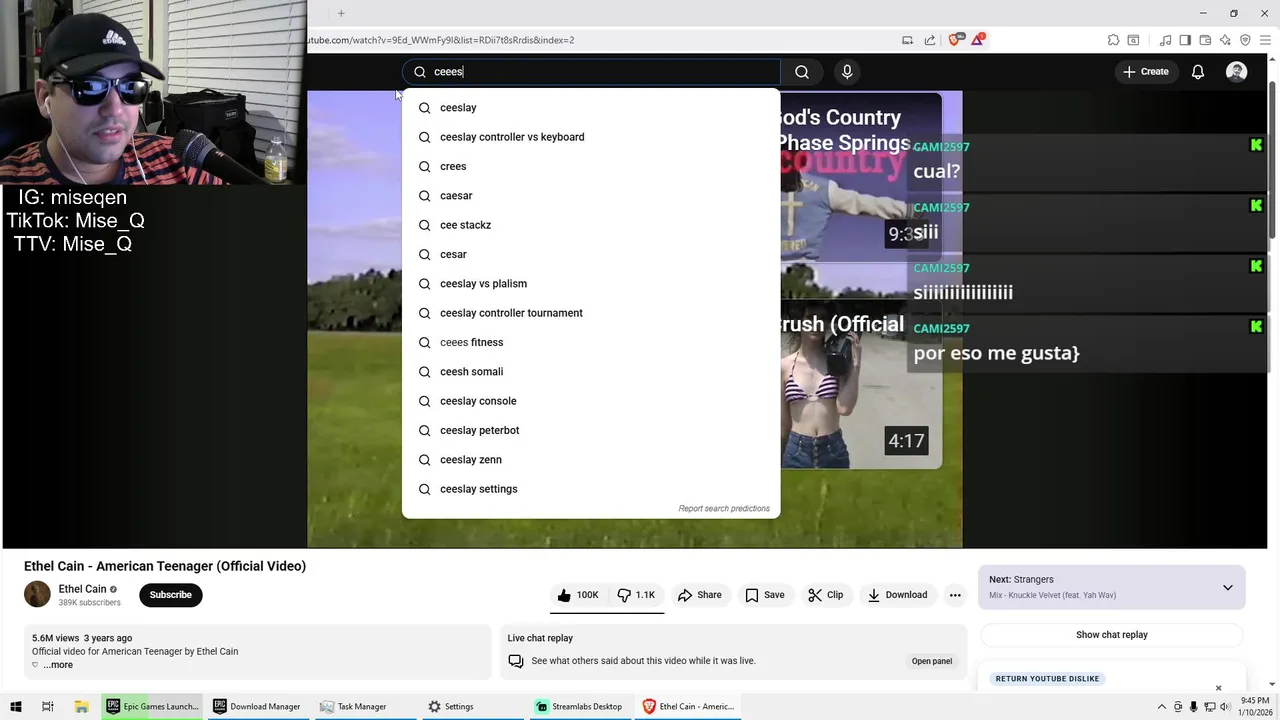Open Windows Start button
Screen dimensions: 1280x720
click(16, 706)
